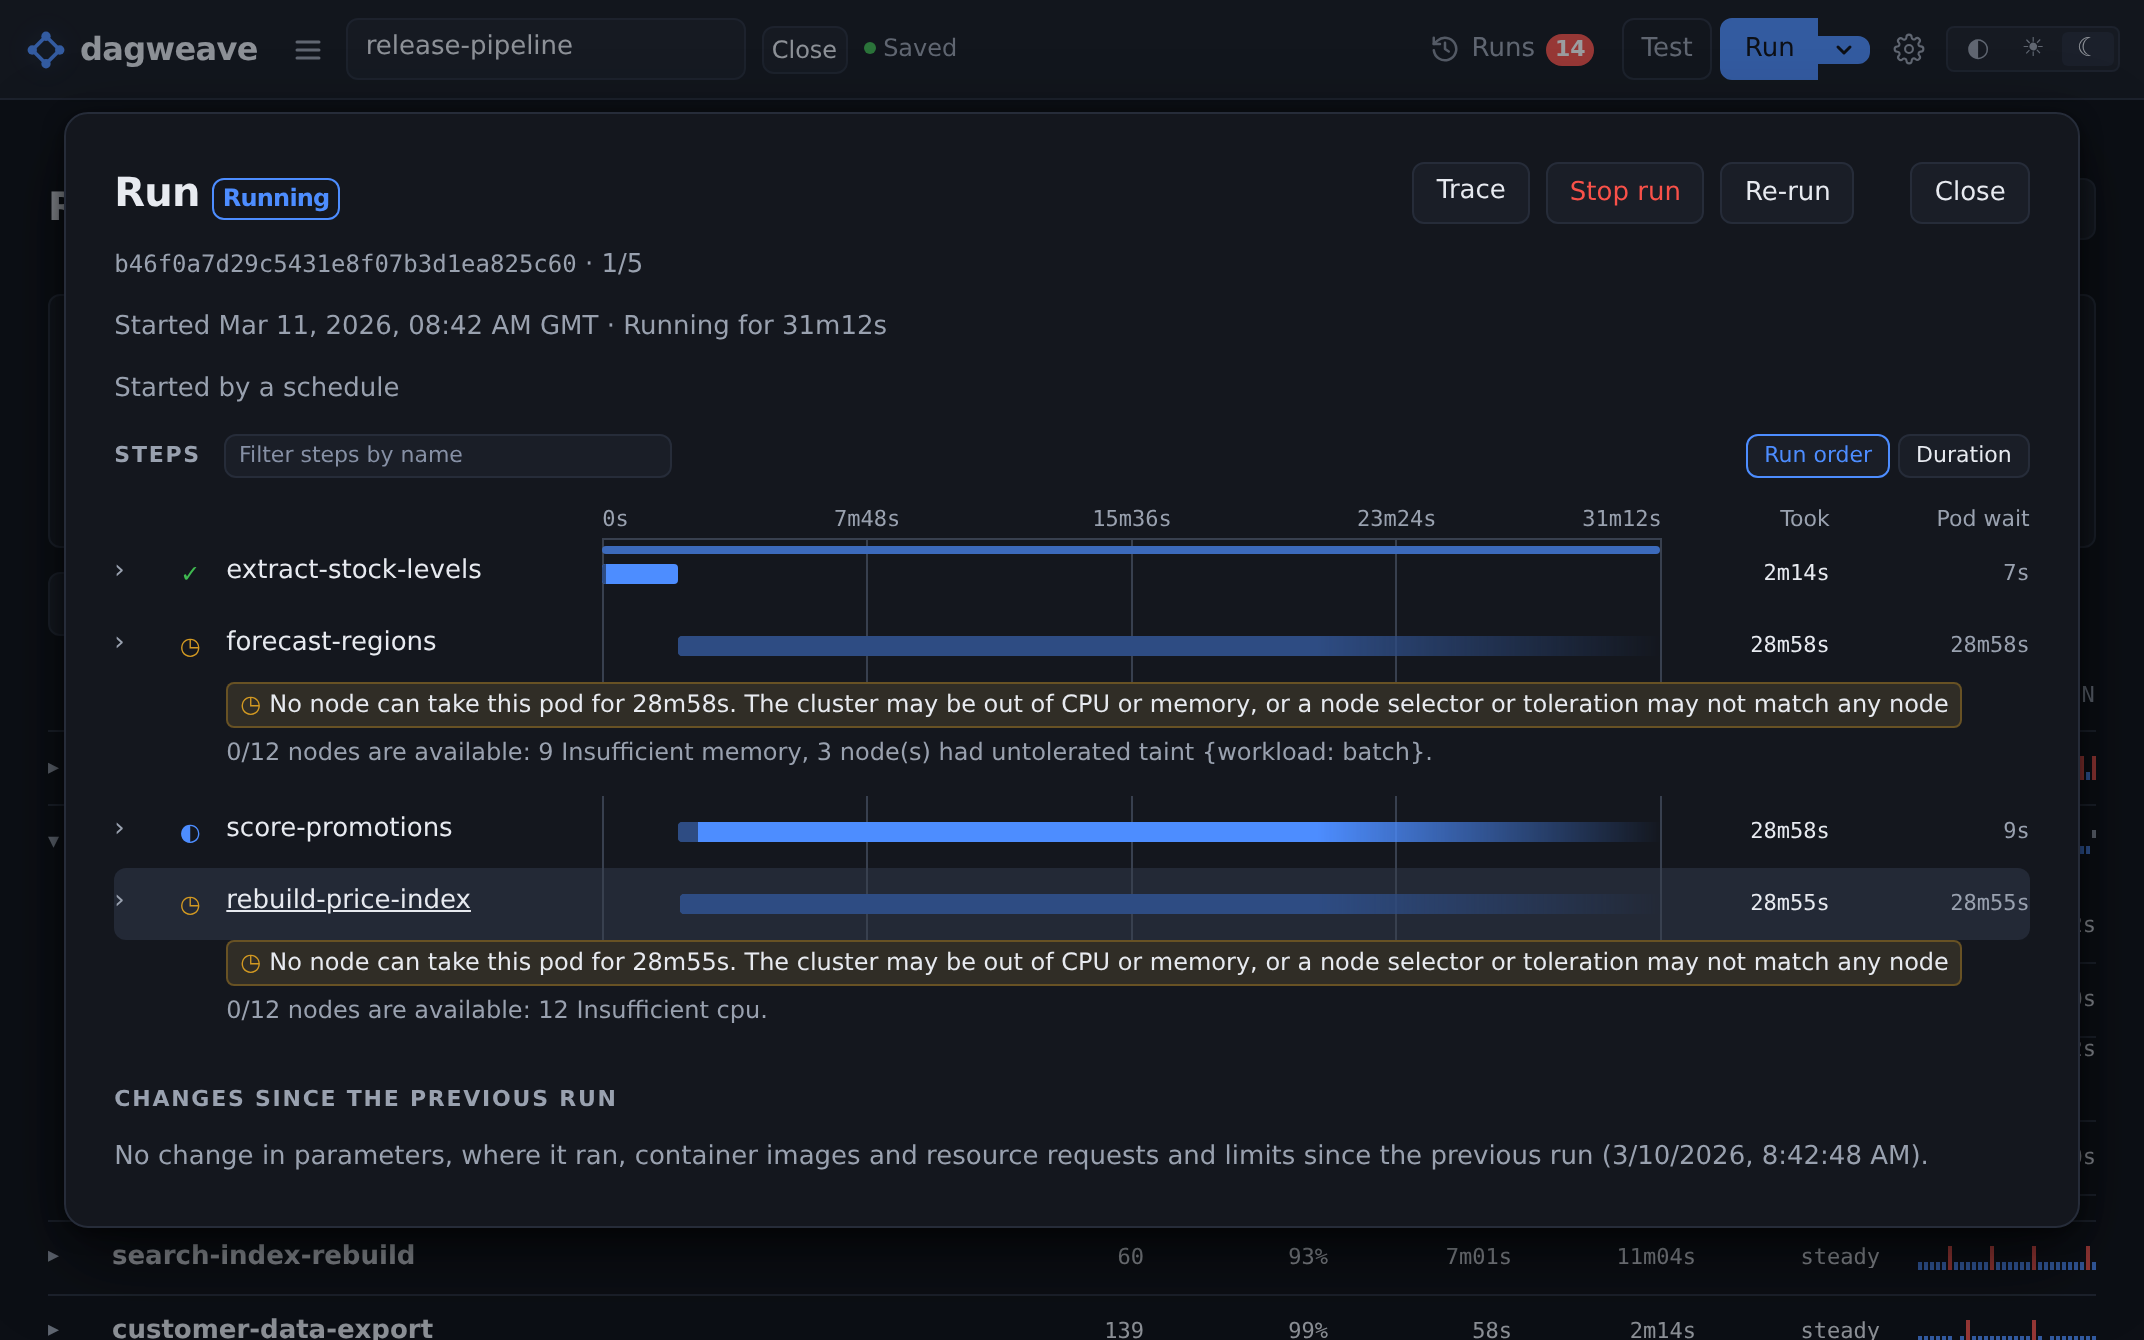Select the forecast-regions step name
Viewport: 2144px width, 1340px height.
(x=331, y=641)
